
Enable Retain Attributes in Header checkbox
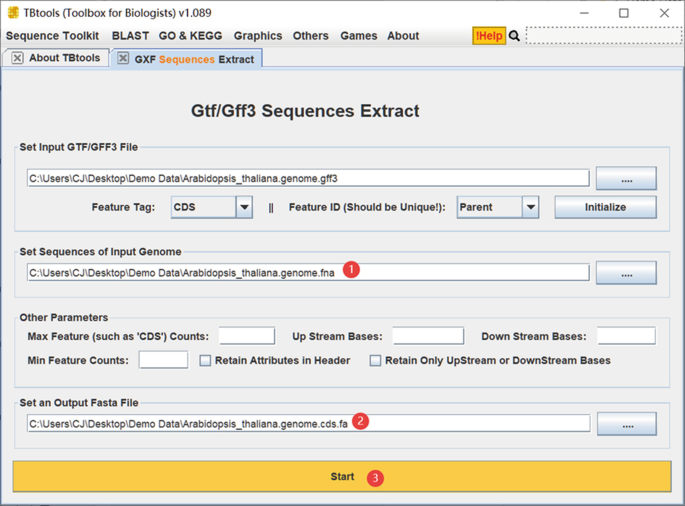[x=205, y=360]
